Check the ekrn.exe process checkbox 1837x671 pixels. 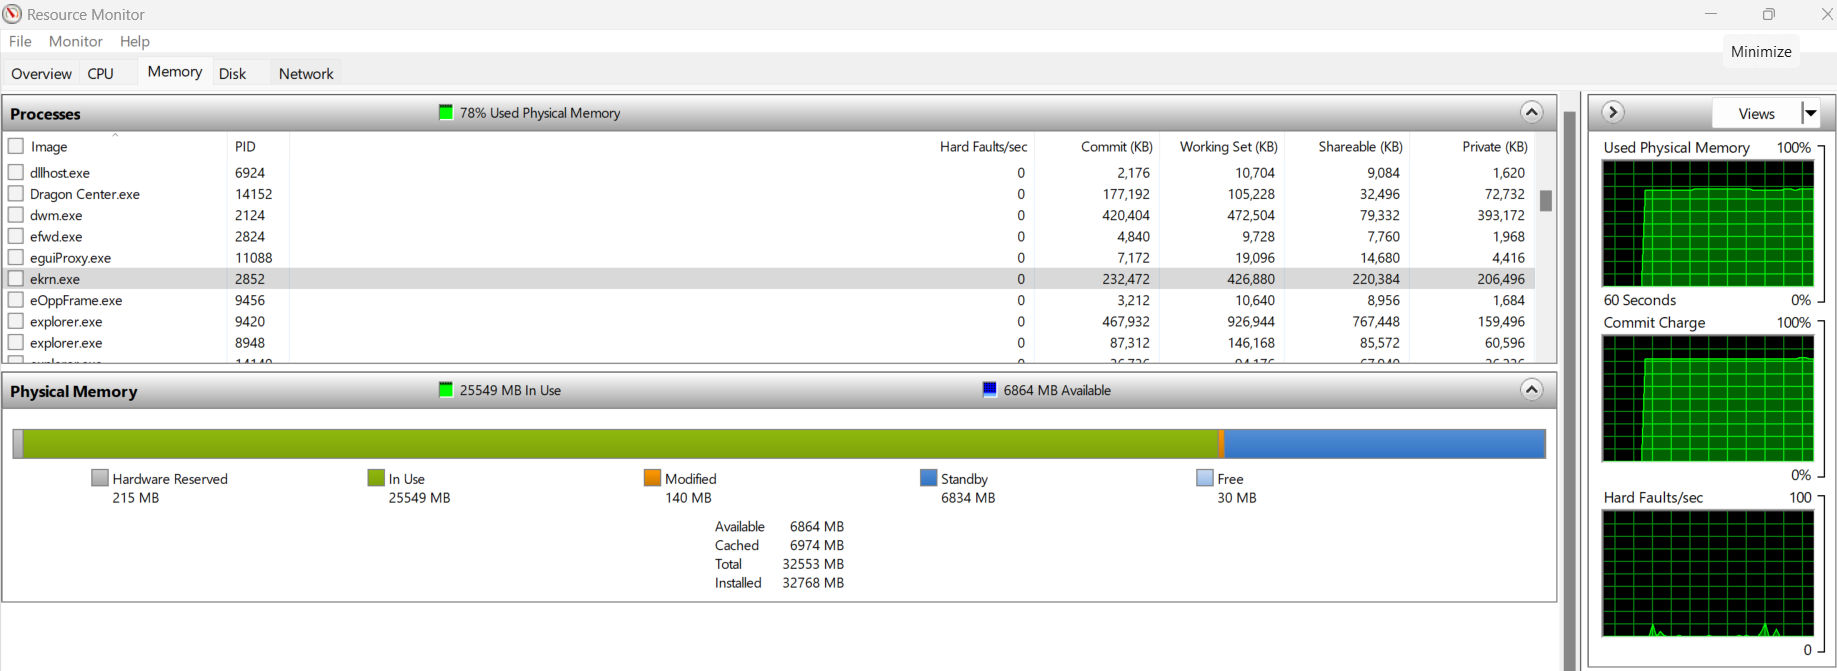[x=16, y=278]
